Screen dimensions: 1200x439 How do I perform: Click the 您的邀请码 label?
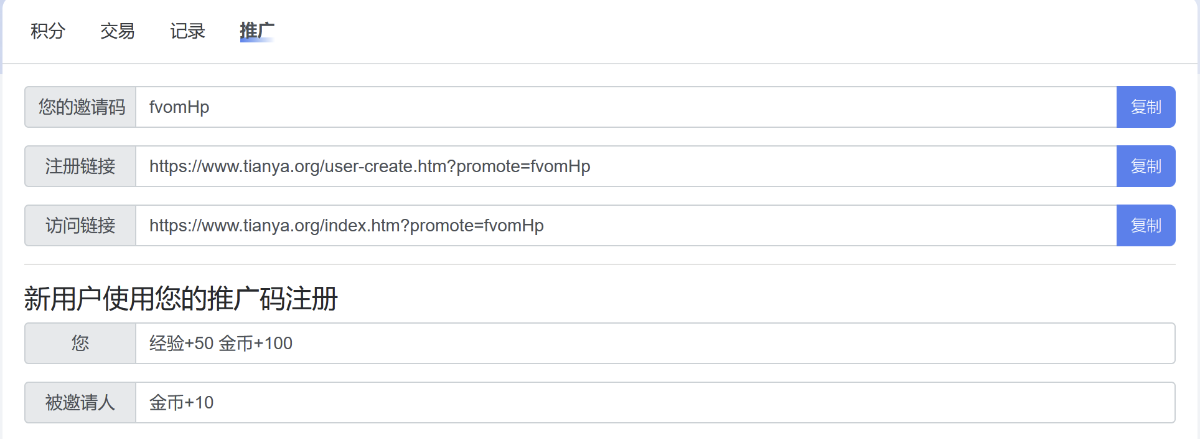pyautogui.click(x=80, y=107)
